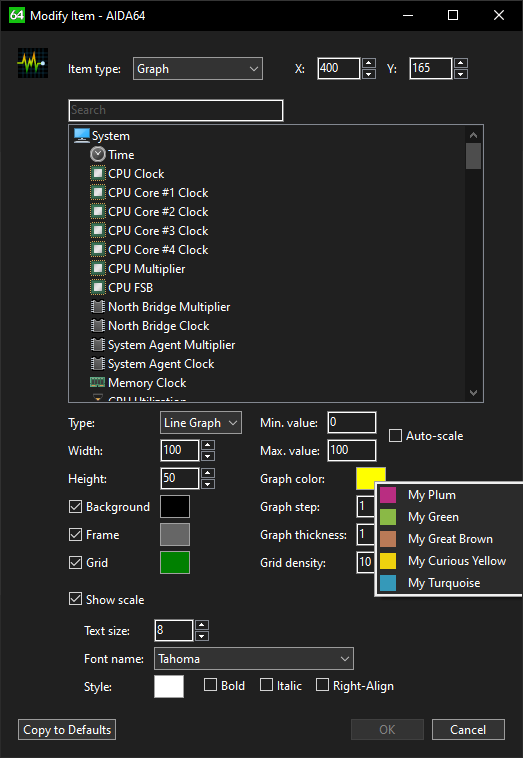
Task: Click the chip icon beside CPU Core #2 Clock
Action: (98, 212)
